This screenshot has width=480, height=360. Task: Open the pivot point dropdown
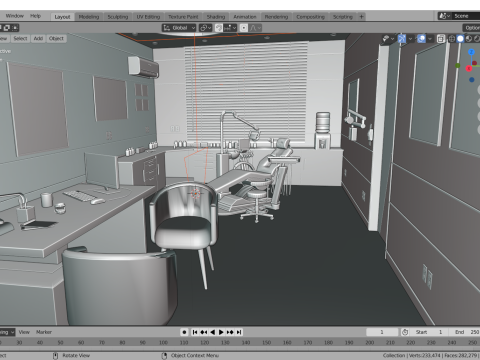click(205, 28)
